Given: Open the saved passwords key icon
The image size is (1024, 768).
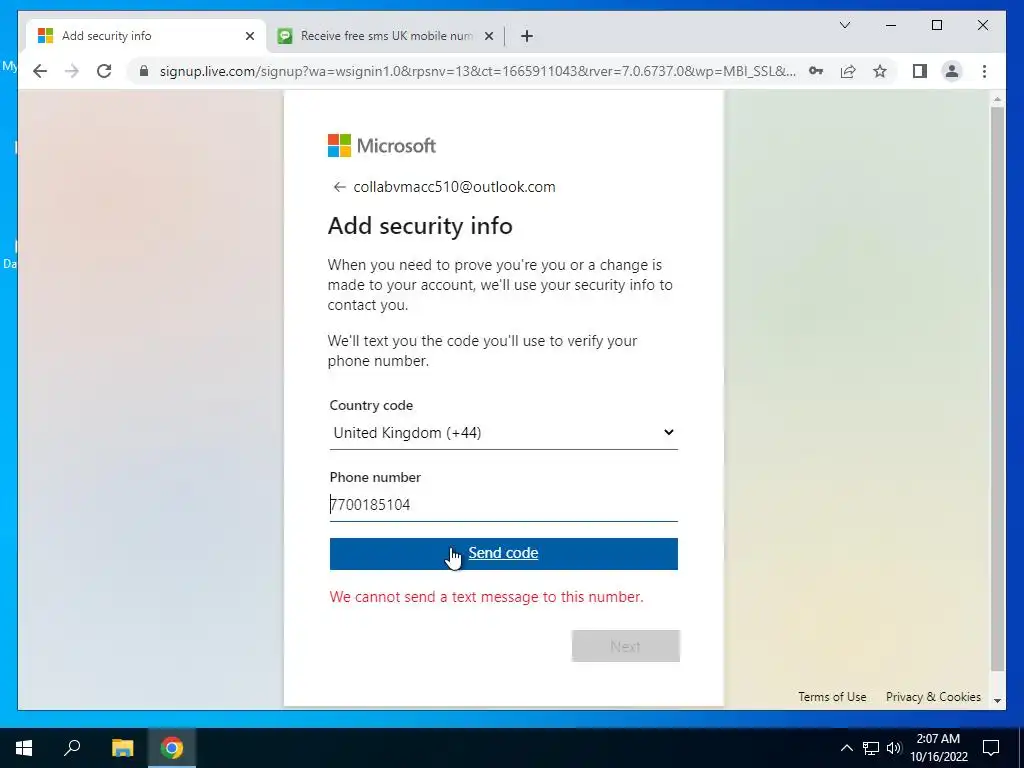Looking at the screenshot, I should click(816, 71).
